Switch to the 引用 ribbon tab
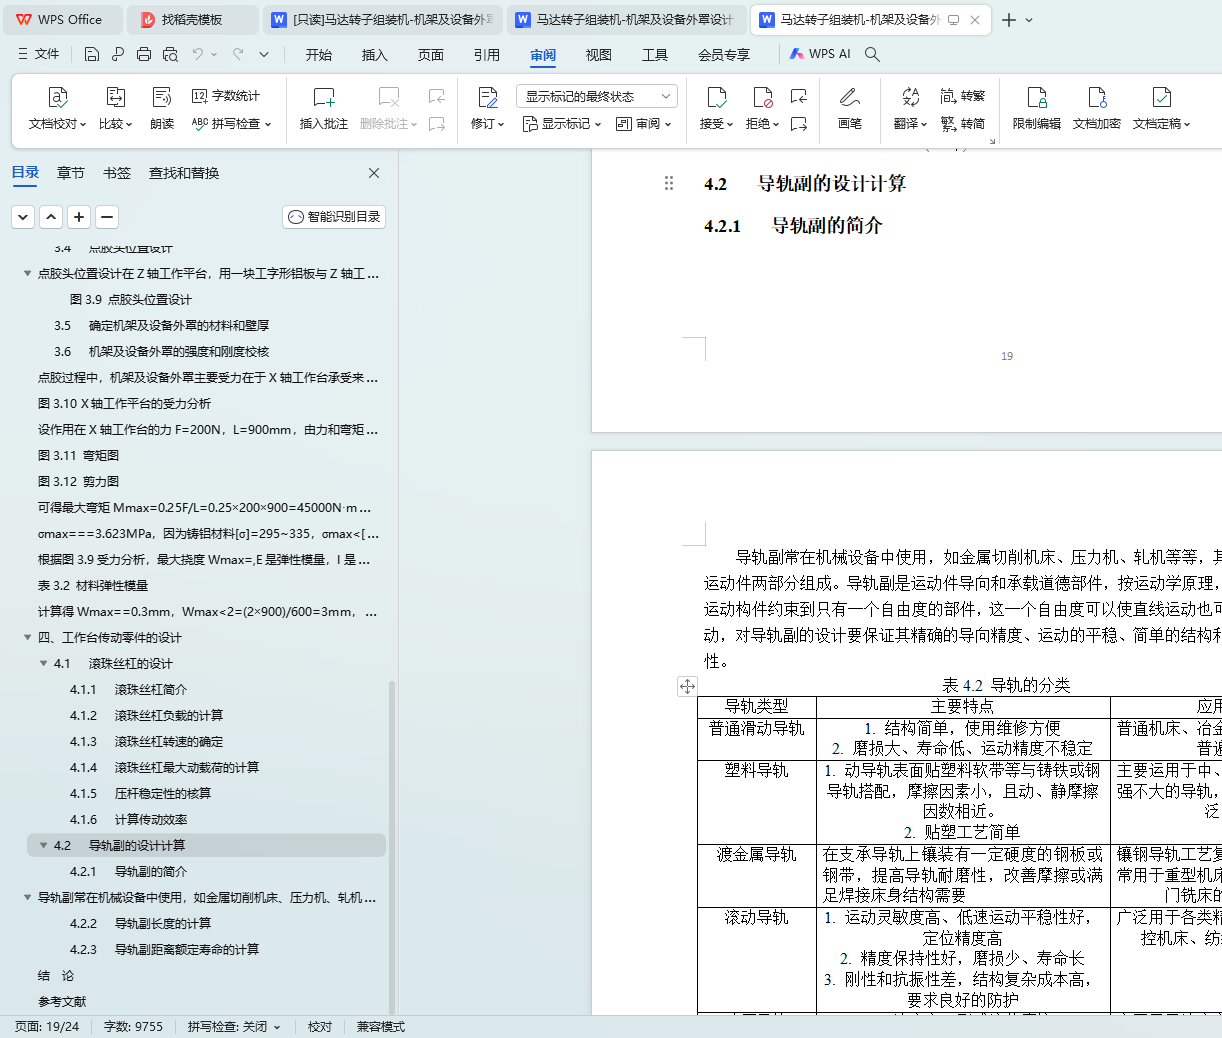 pos(487,55)
